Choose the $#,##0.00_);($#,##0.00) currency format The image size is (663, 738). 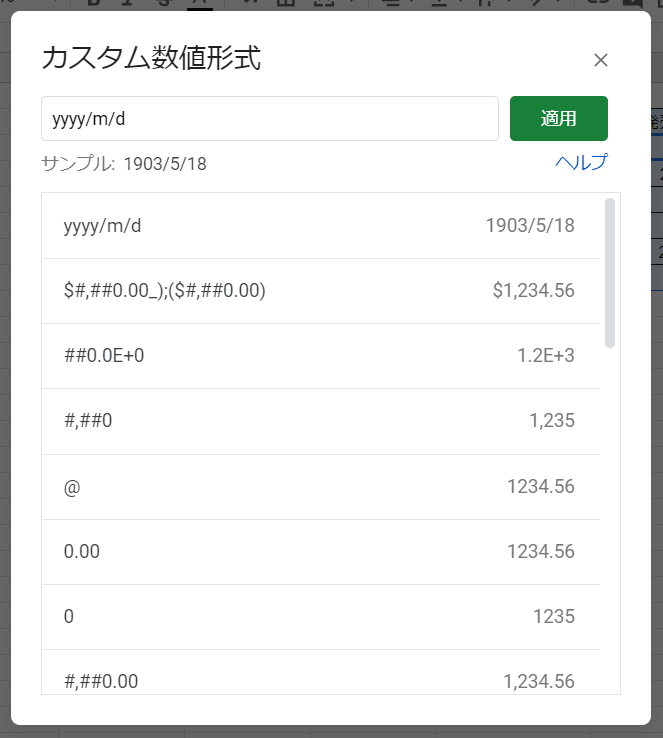click(321, 291)
